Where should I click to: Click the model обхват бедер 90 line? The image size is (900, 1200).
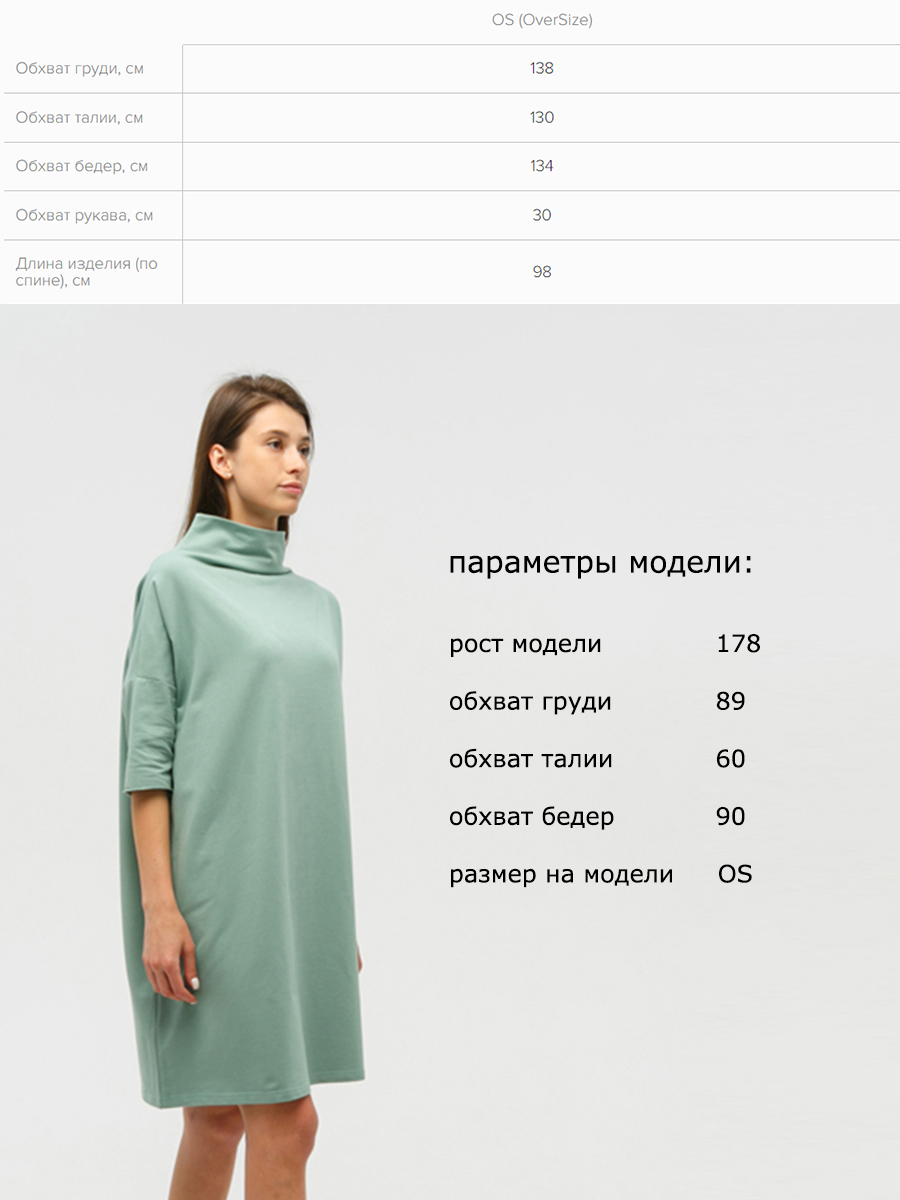click(x=597, y=817)
